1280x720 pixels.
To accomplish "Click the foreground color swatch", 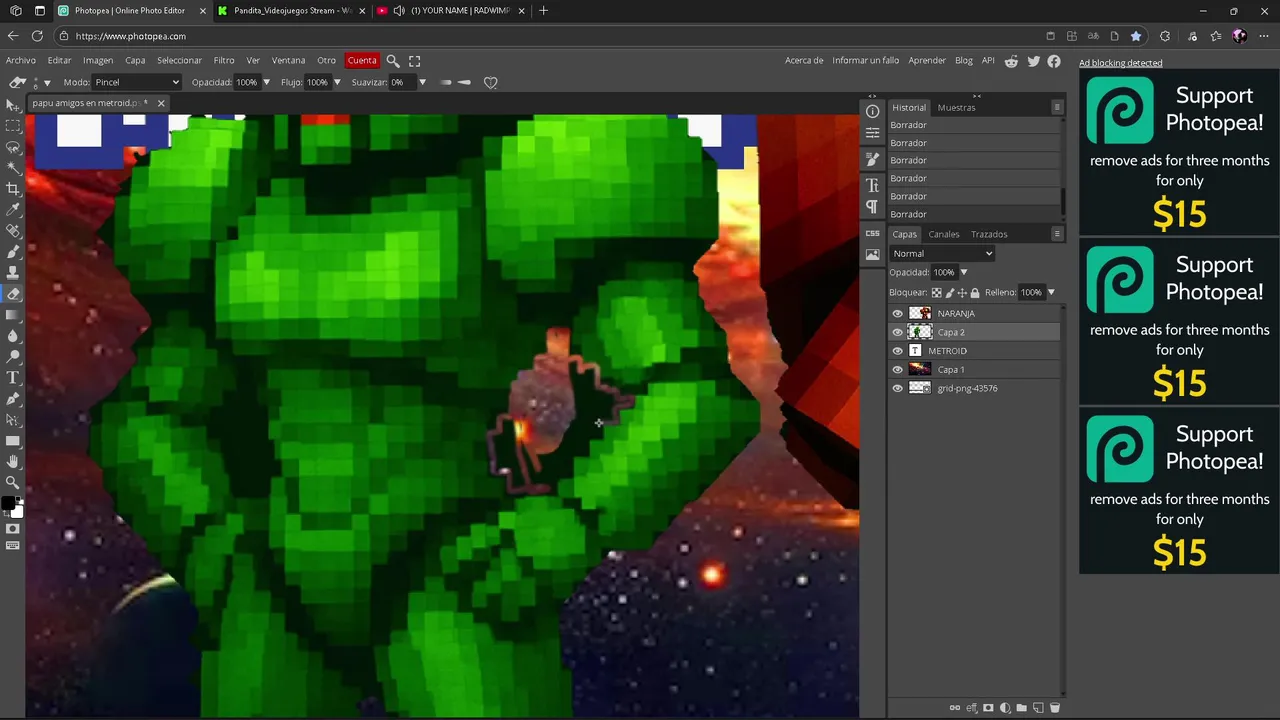I will [9, 505].
